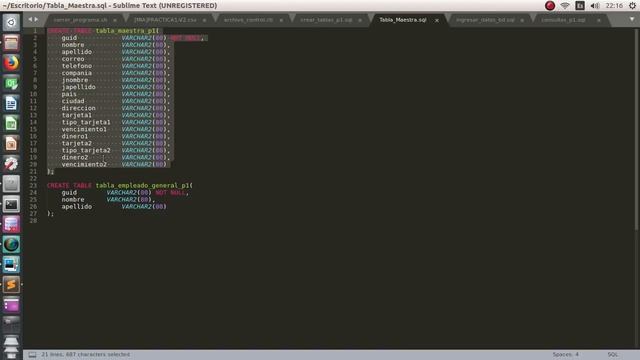Launch Firefox from the dock
This screenshot has width=640, height=360.
point(11,63)
